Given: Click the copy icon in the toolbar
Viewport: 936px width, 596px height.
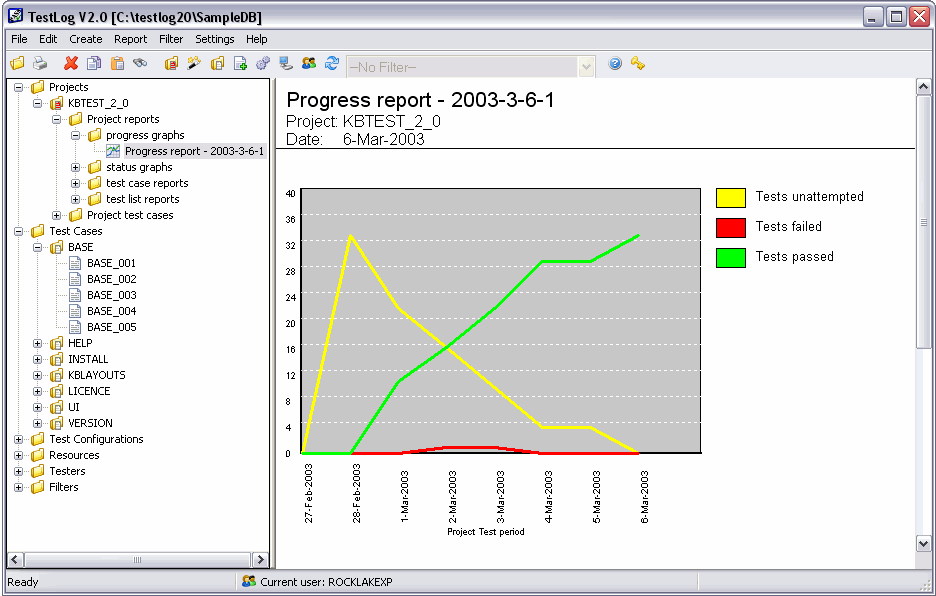Looking at the screenshot, I should [94, 63].
